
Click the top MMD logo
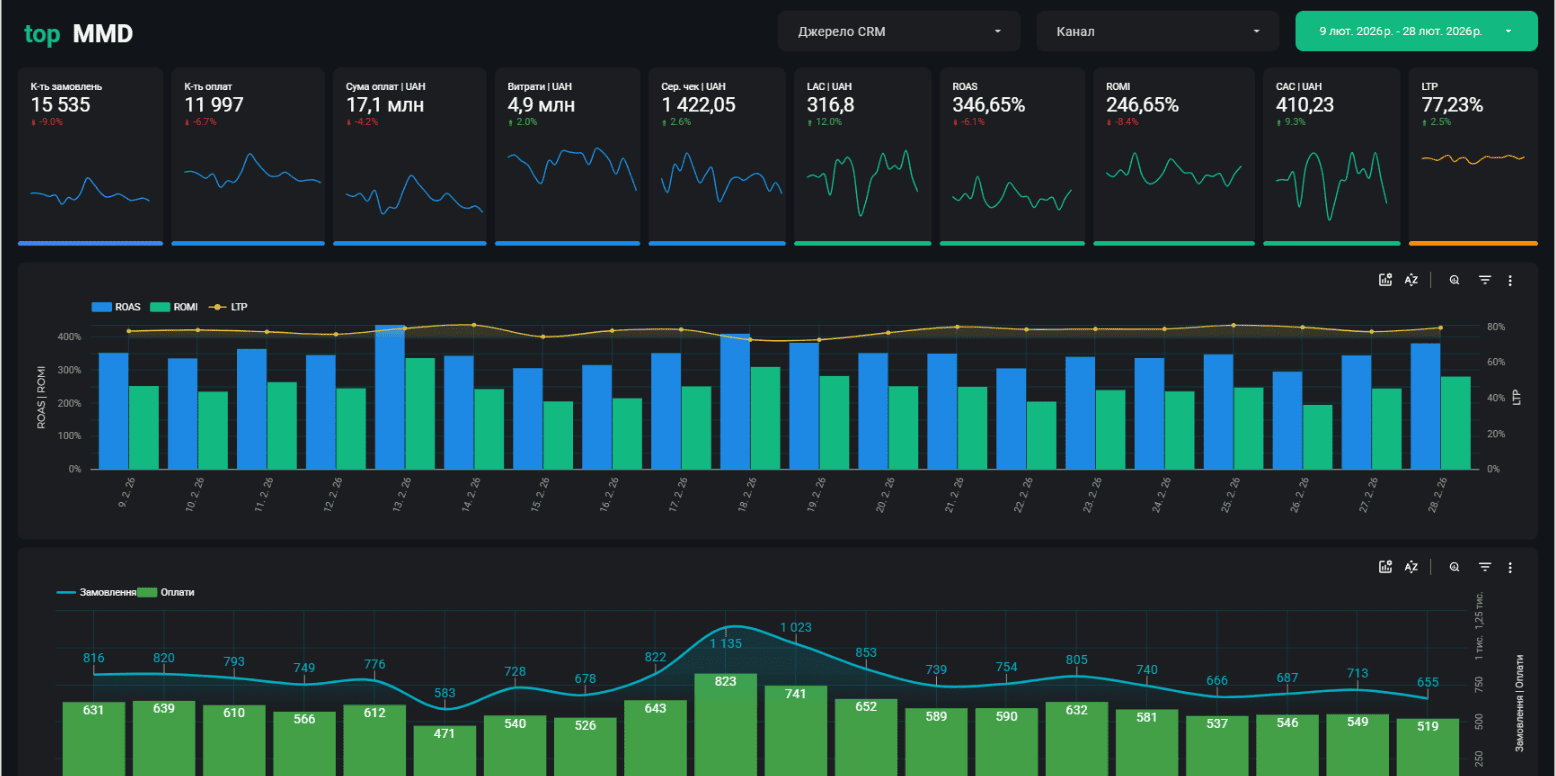[78, 34]
